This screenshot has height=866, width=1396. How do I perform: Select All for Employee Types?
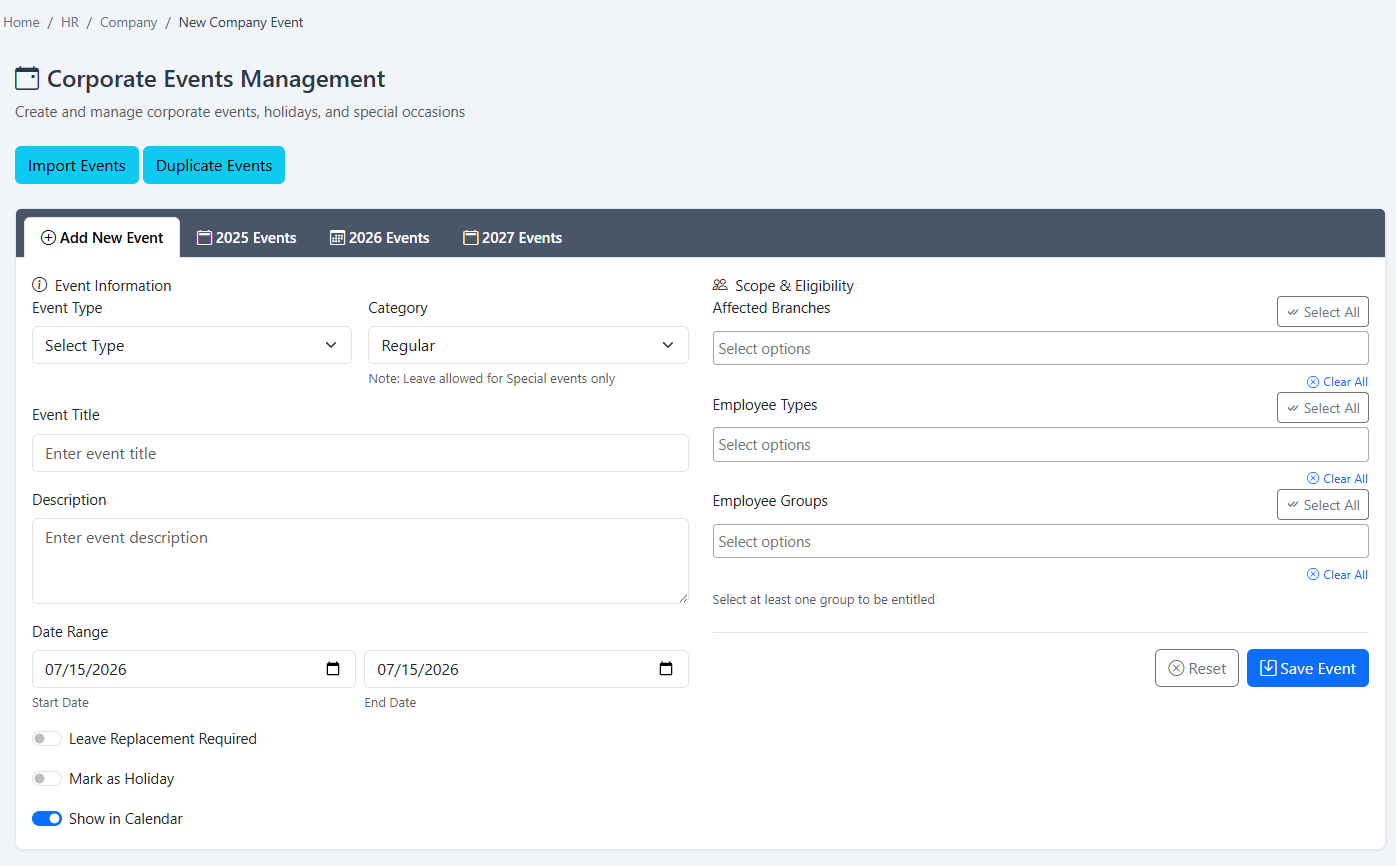coord(1323,408)
